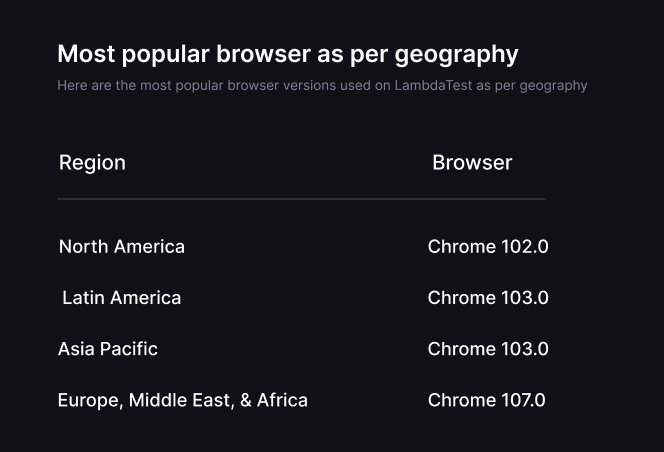Select Chrome 103.0 in the Latin America row
Viewport: 664px width, 452px height.
point(488,298)
